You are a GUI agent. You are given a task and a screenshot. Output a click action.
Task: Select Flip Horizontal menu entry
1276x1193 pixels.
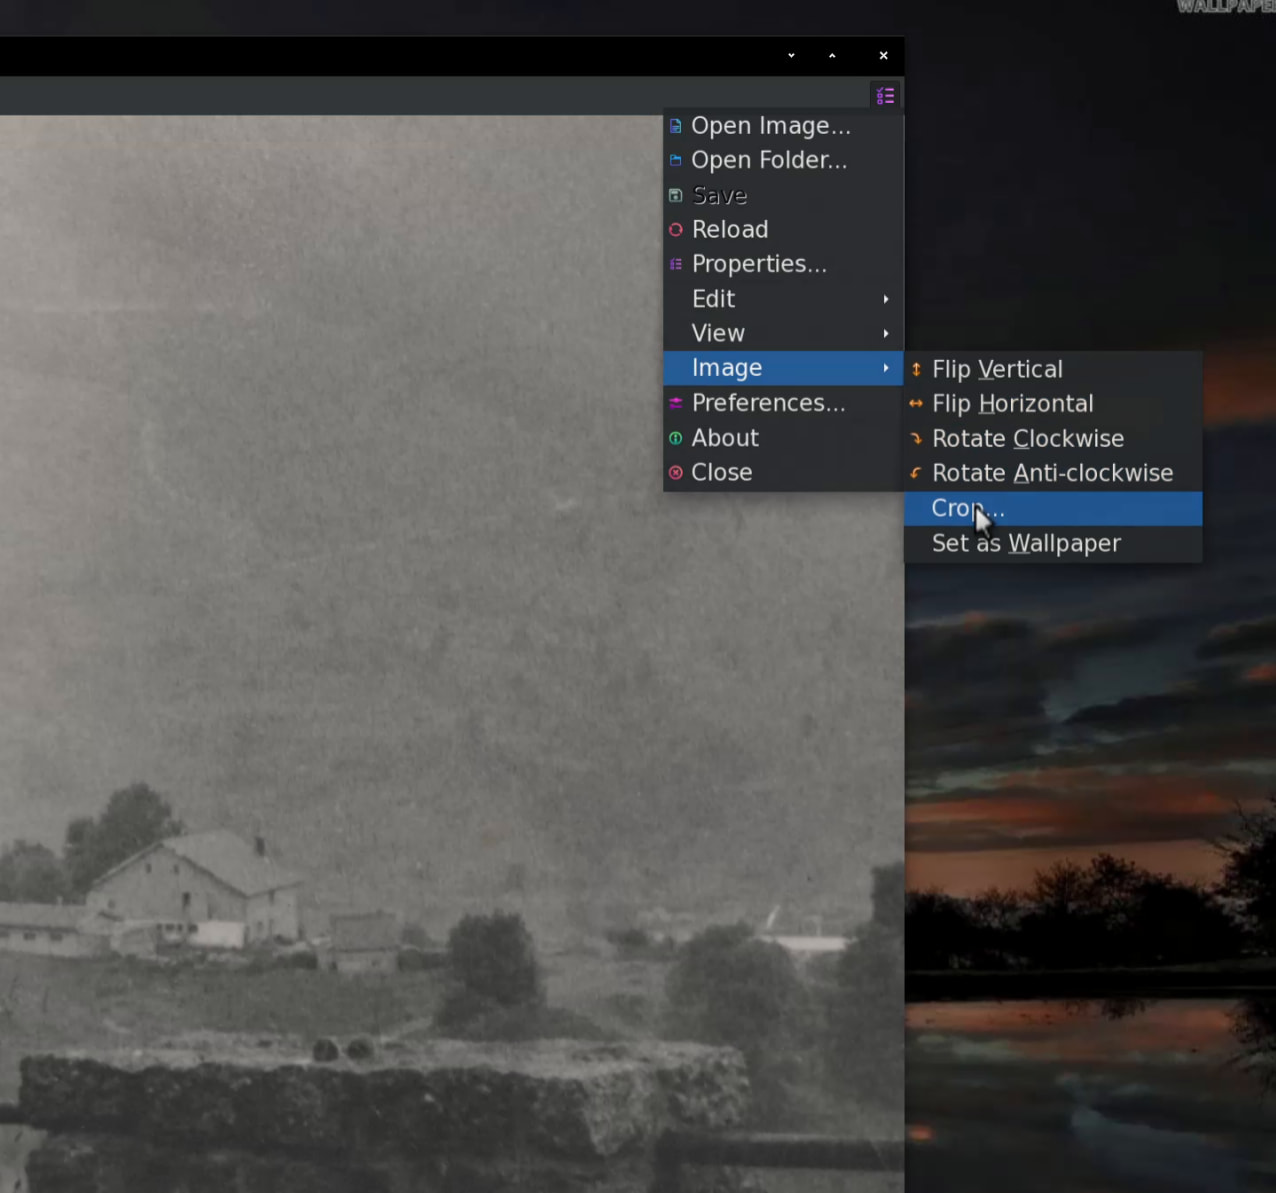(x=1012, y=404)
